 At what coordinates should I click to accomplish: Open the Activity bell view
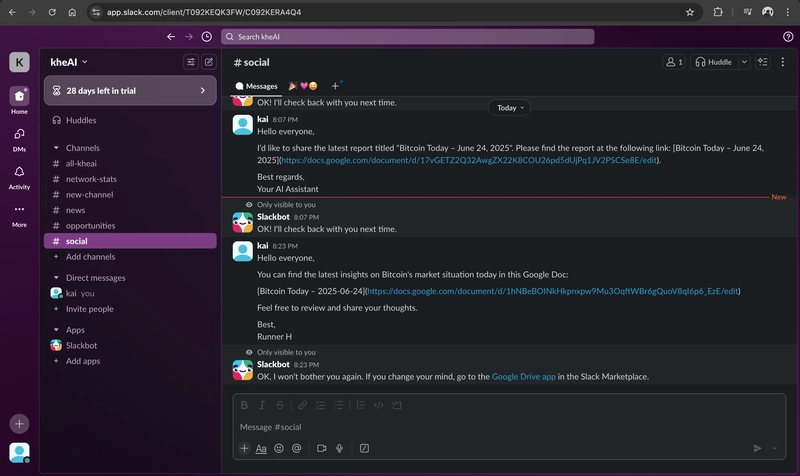pos(19,178)
